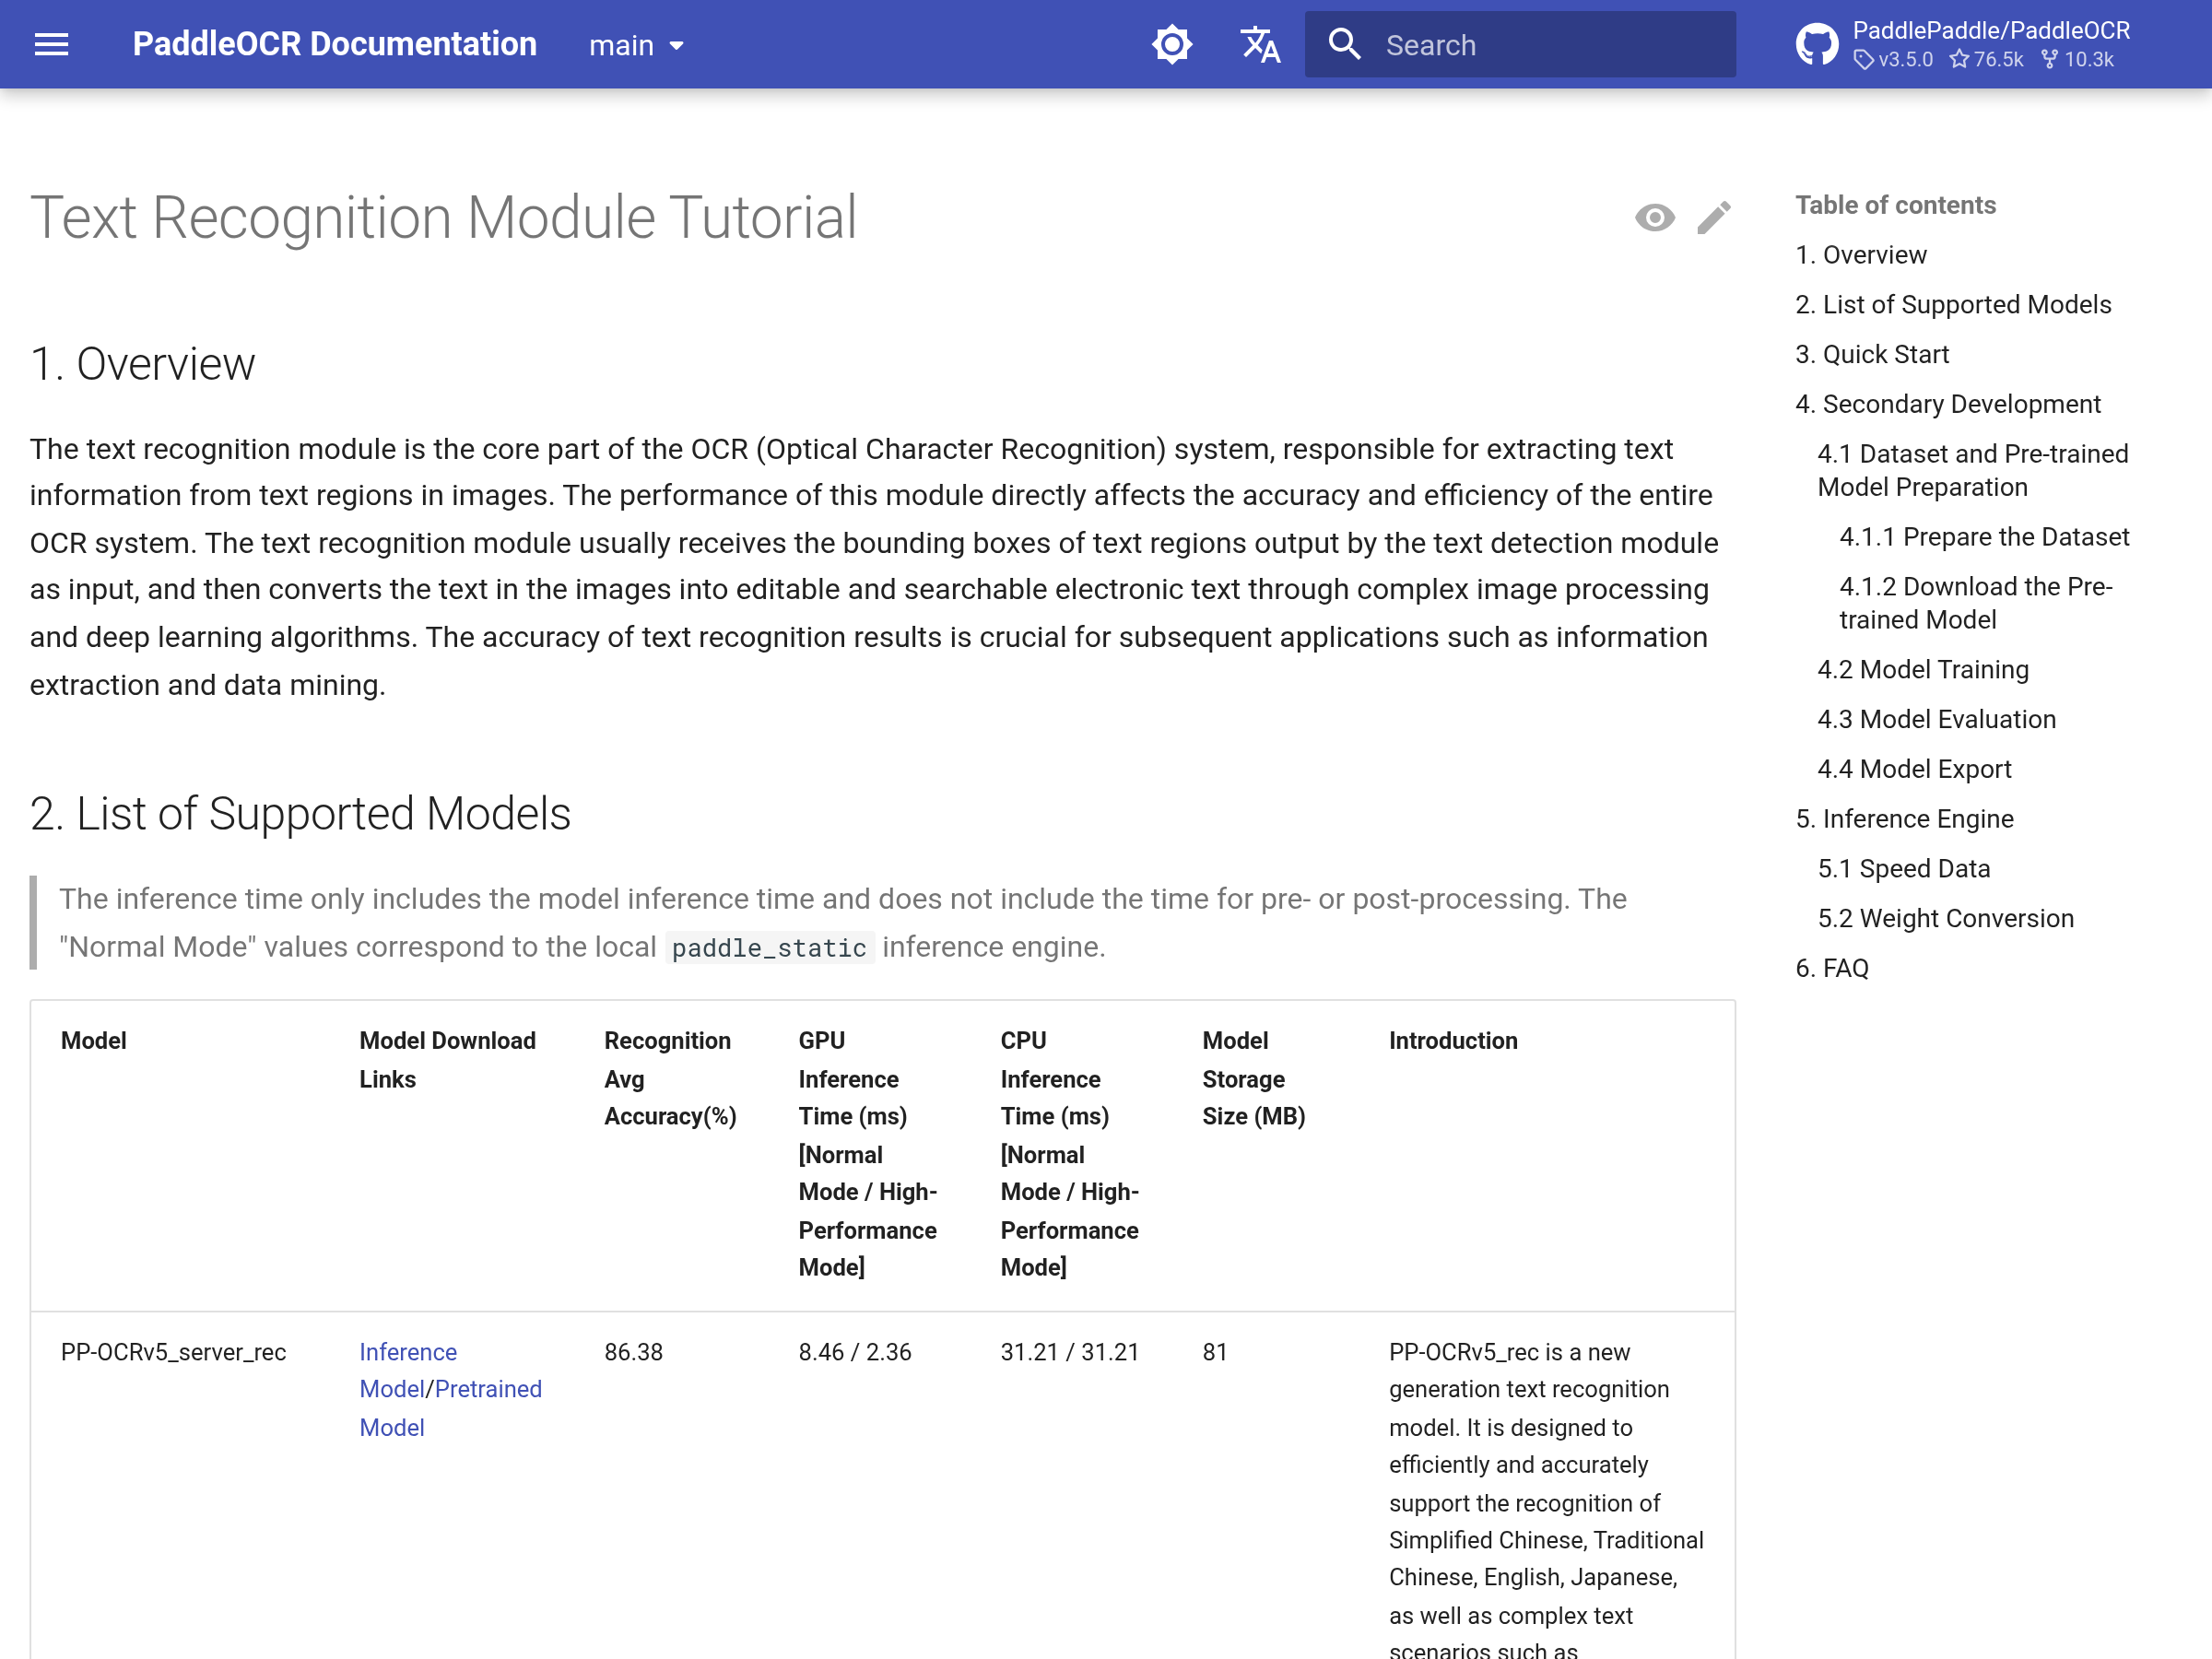This screenshot has width=2212, height=1659.
Task: Click the dropdown arrow beside main
Action: [677, 46]
